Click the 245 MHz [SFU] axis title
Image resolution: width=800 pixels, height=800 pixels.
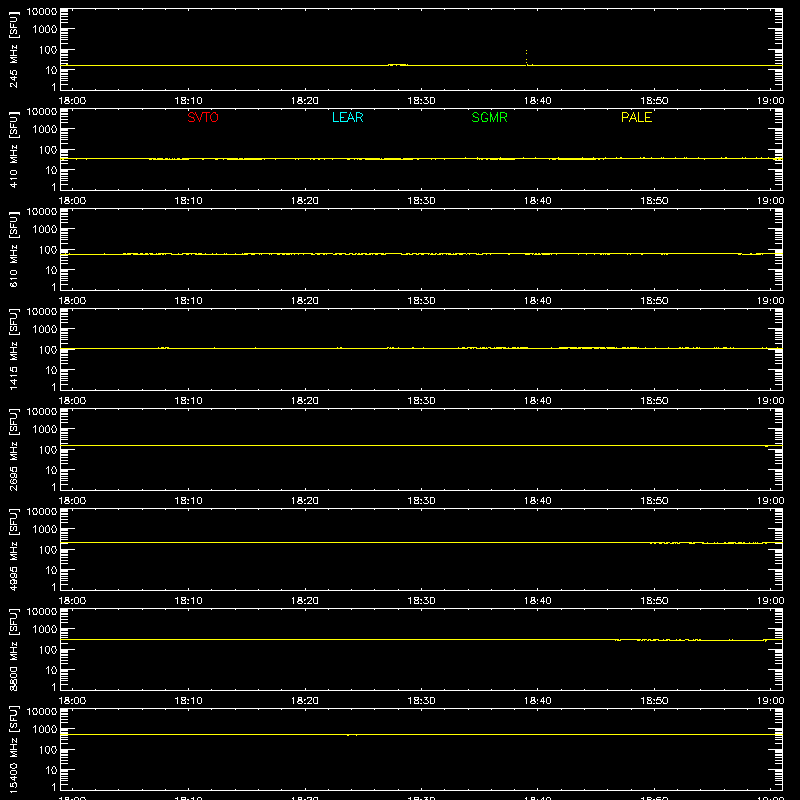13,50
